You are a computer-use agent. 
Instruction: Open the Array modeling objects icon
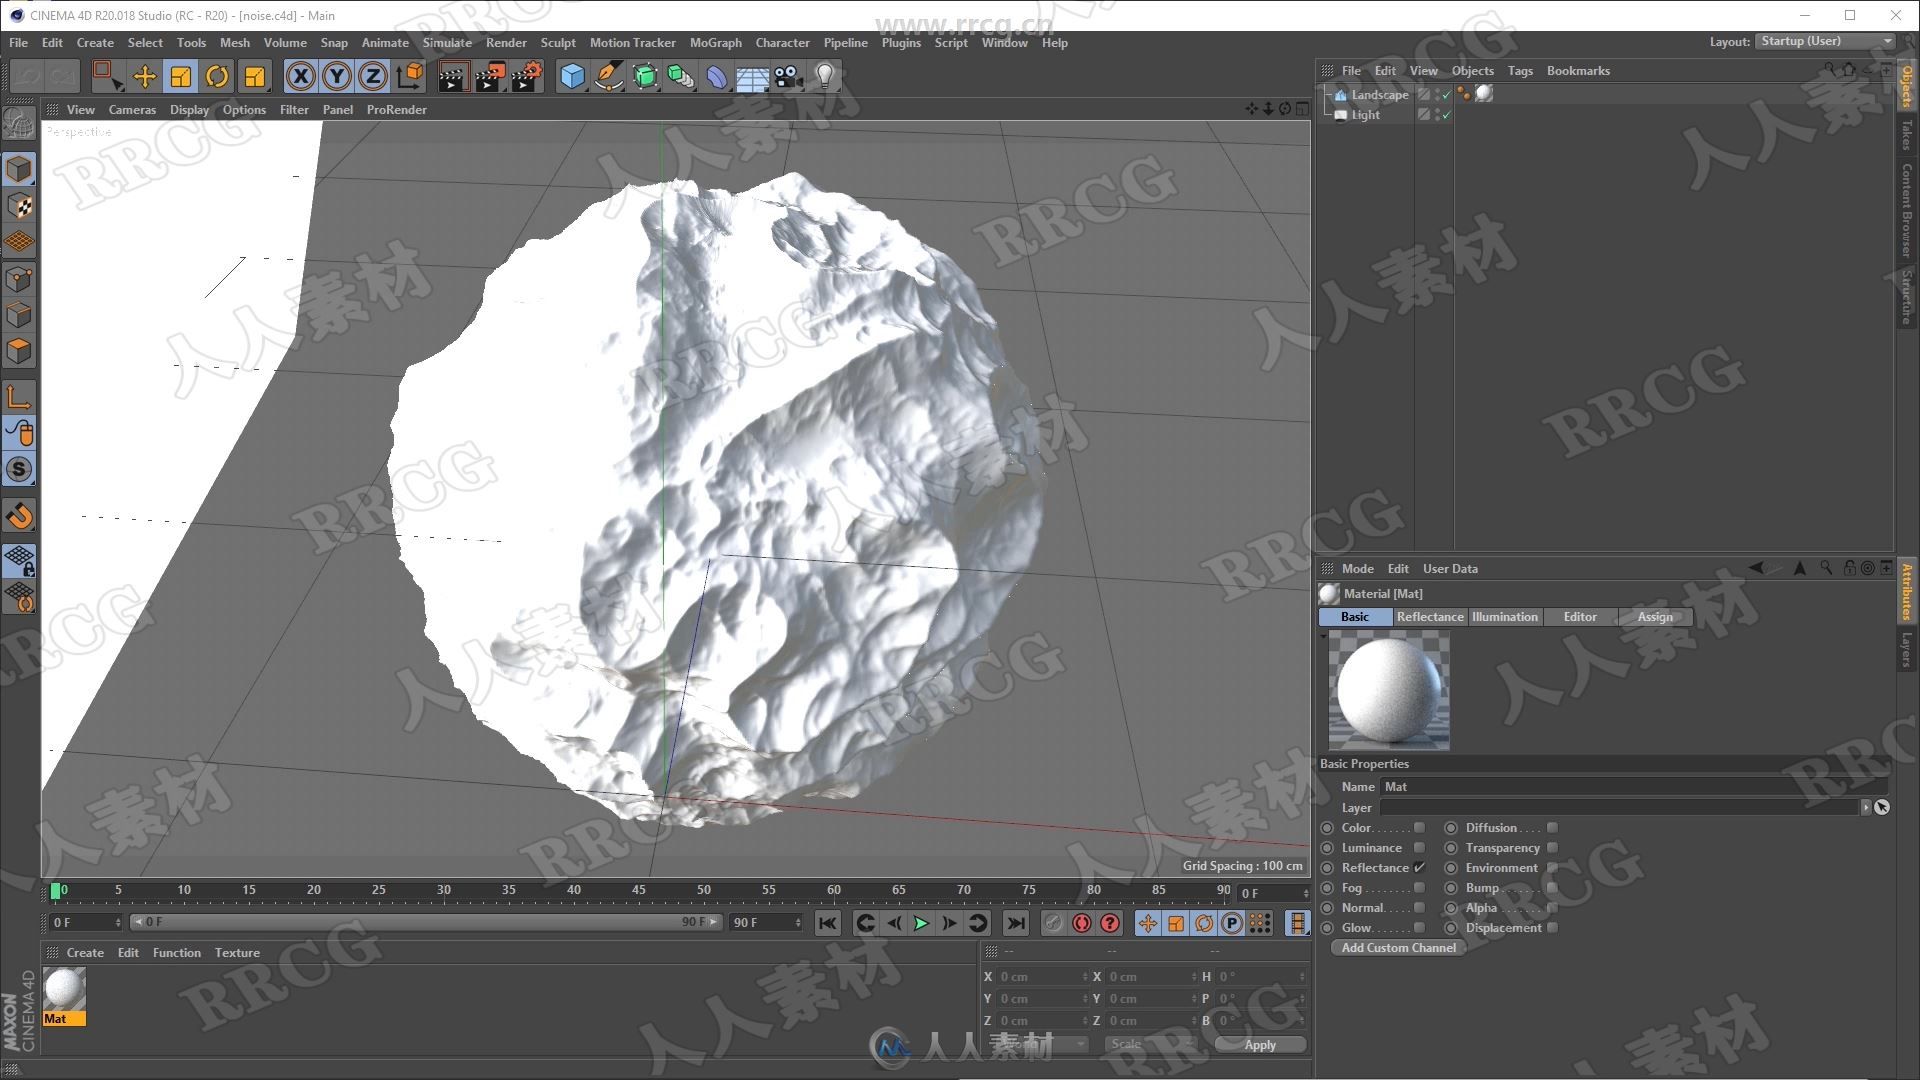(681, 76)
